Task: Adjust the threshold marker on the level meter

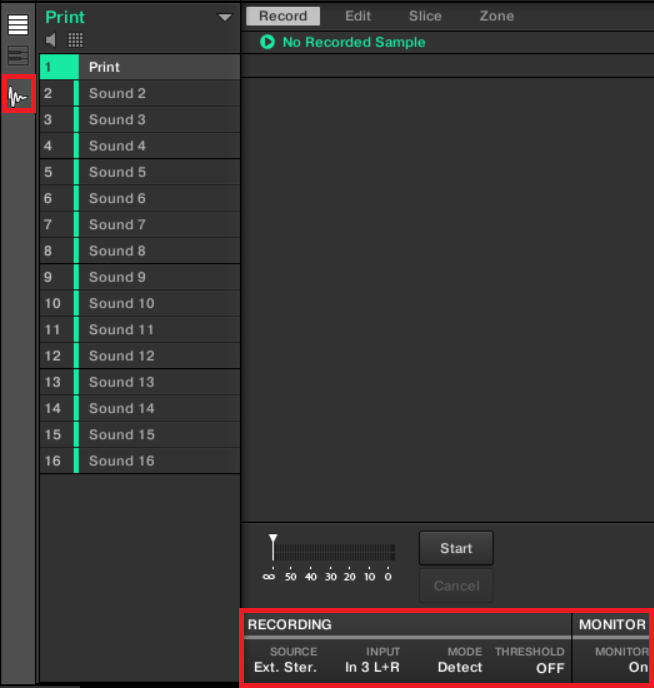Action: point(273,547)
